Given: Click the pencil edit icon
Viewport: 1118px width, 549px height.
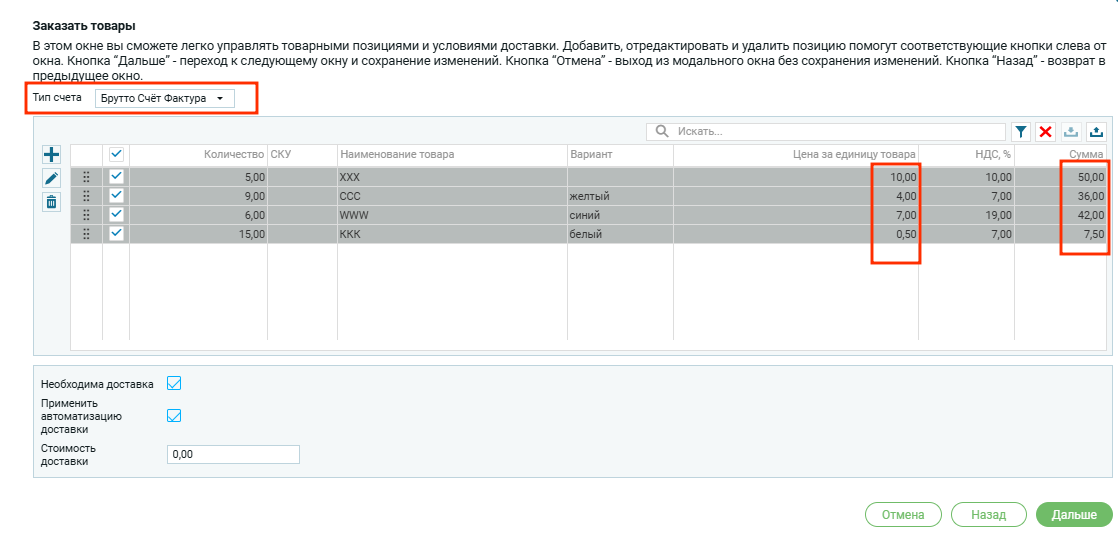Looking at the screenshot, I should pos(52,178).
